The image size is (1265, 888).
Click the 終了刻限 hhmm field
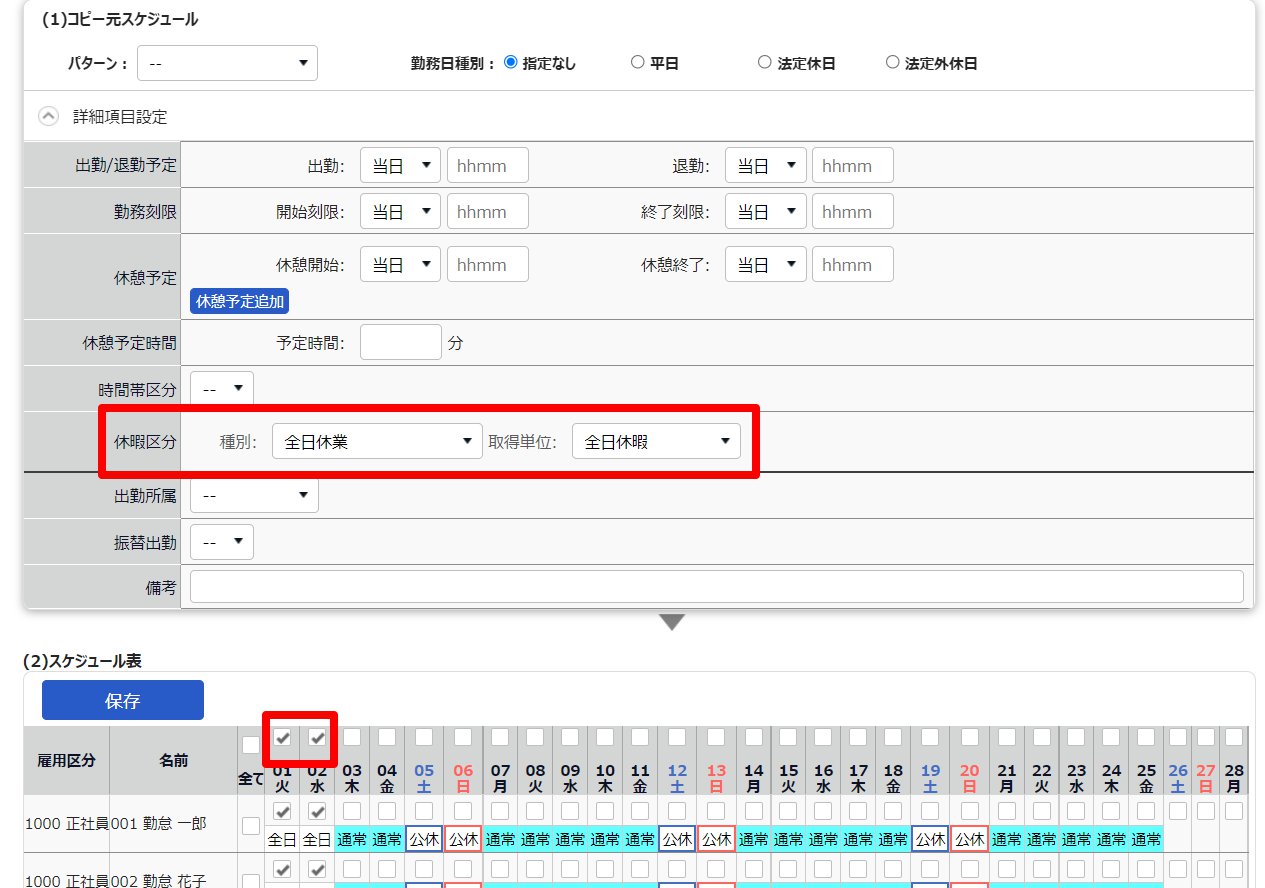pos(853,212)
